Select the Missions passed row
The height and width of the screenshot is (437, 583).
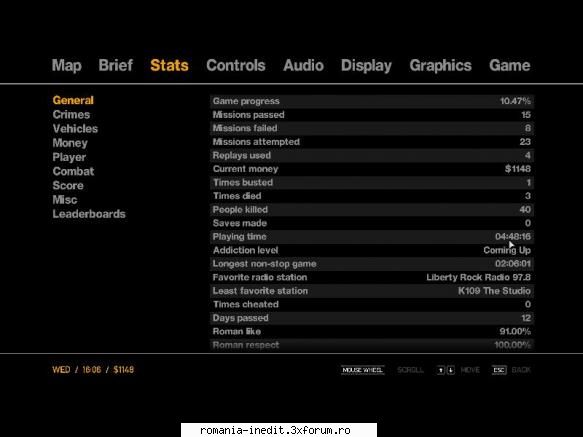coord(372,115)
